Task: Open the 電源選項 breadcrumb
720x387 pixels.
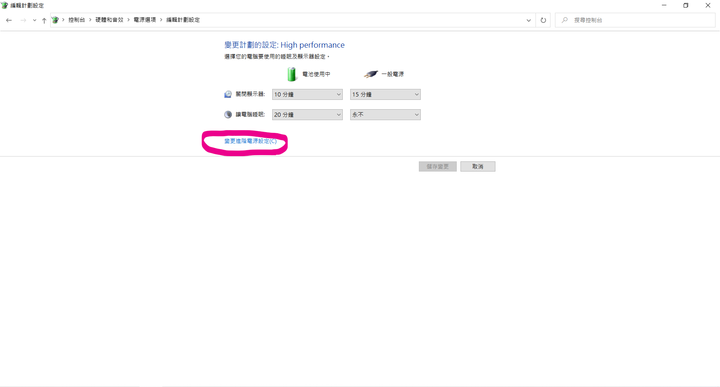Action: (145, 20)
